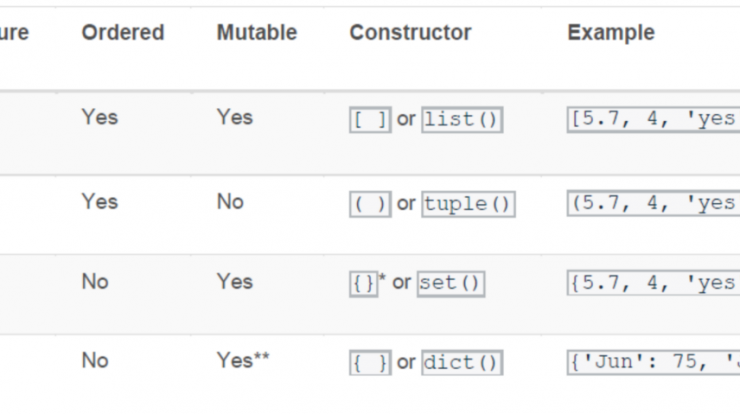740x414 pixels.
Task: Click the No ordered cell in set row
Action: coord(95,282)
